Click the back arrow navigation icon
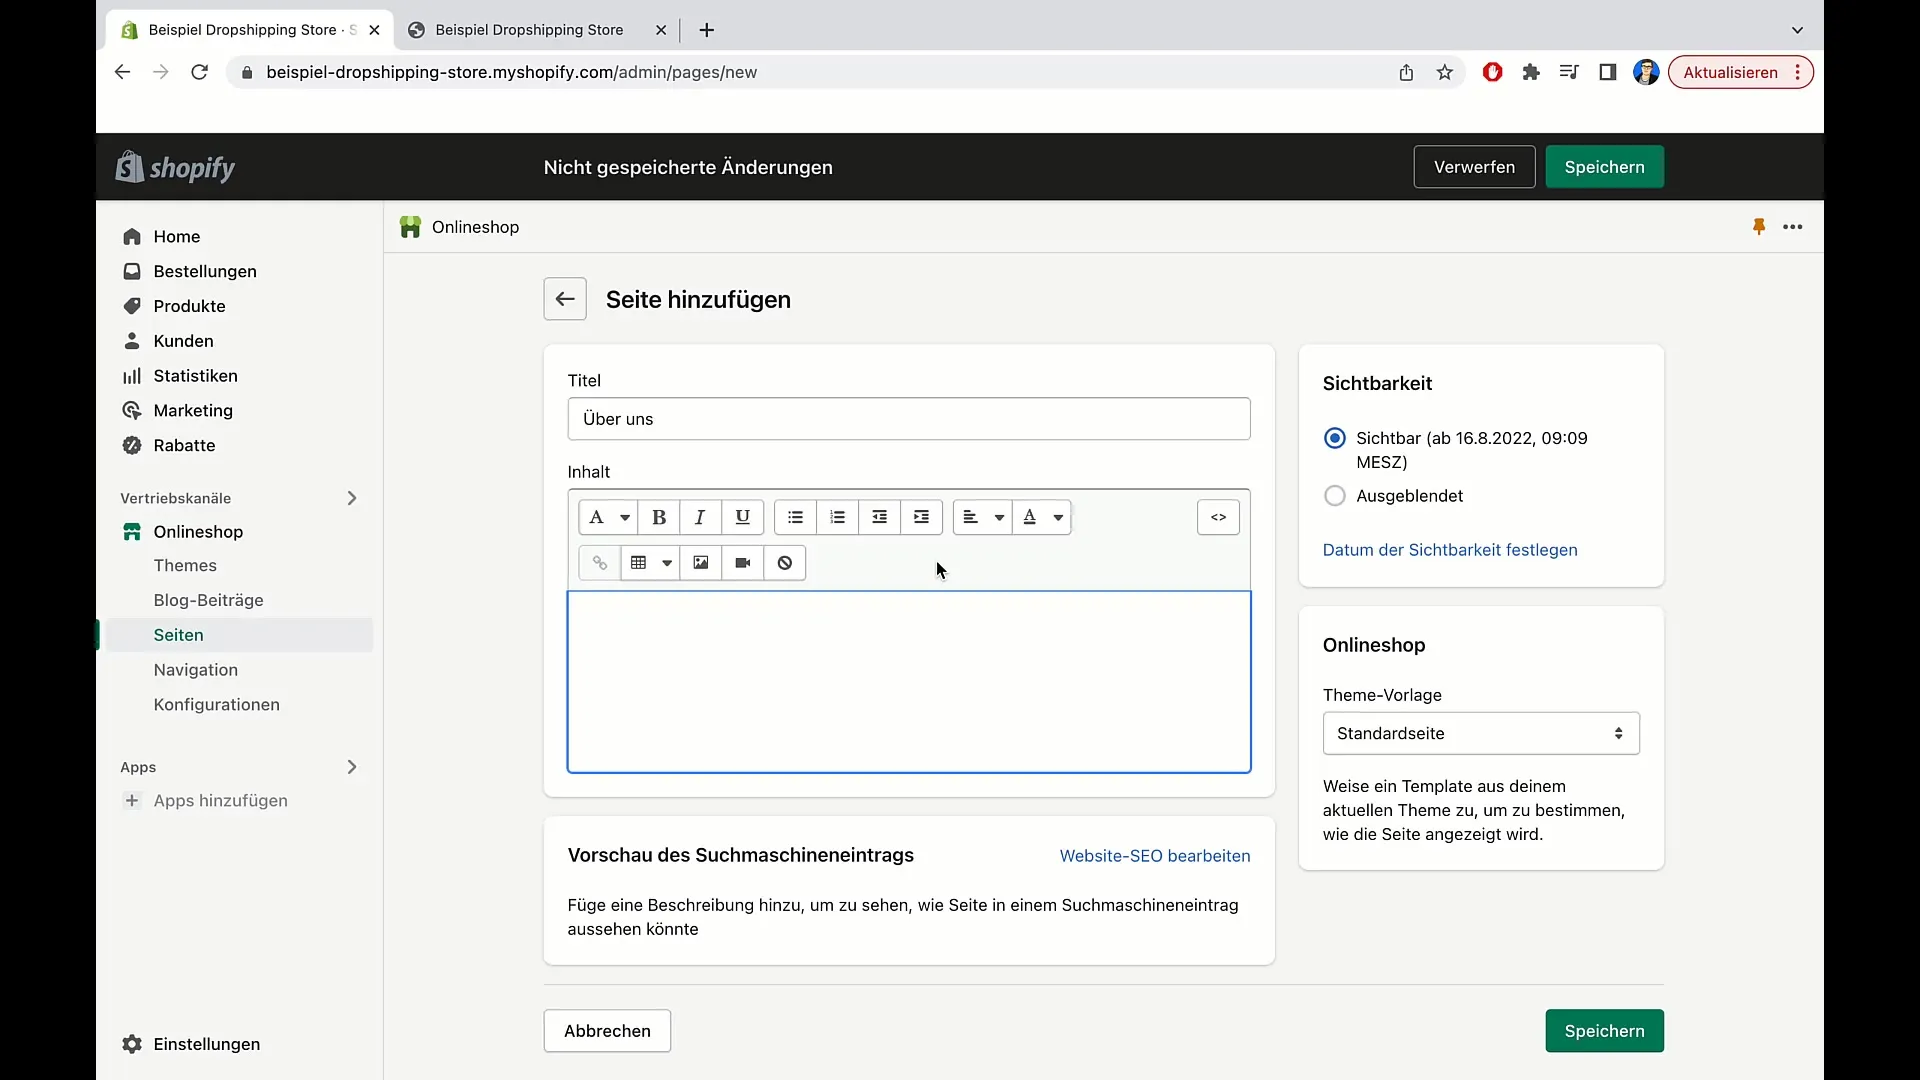This screenshot has height=1080, width=1920. pos(566,299)
